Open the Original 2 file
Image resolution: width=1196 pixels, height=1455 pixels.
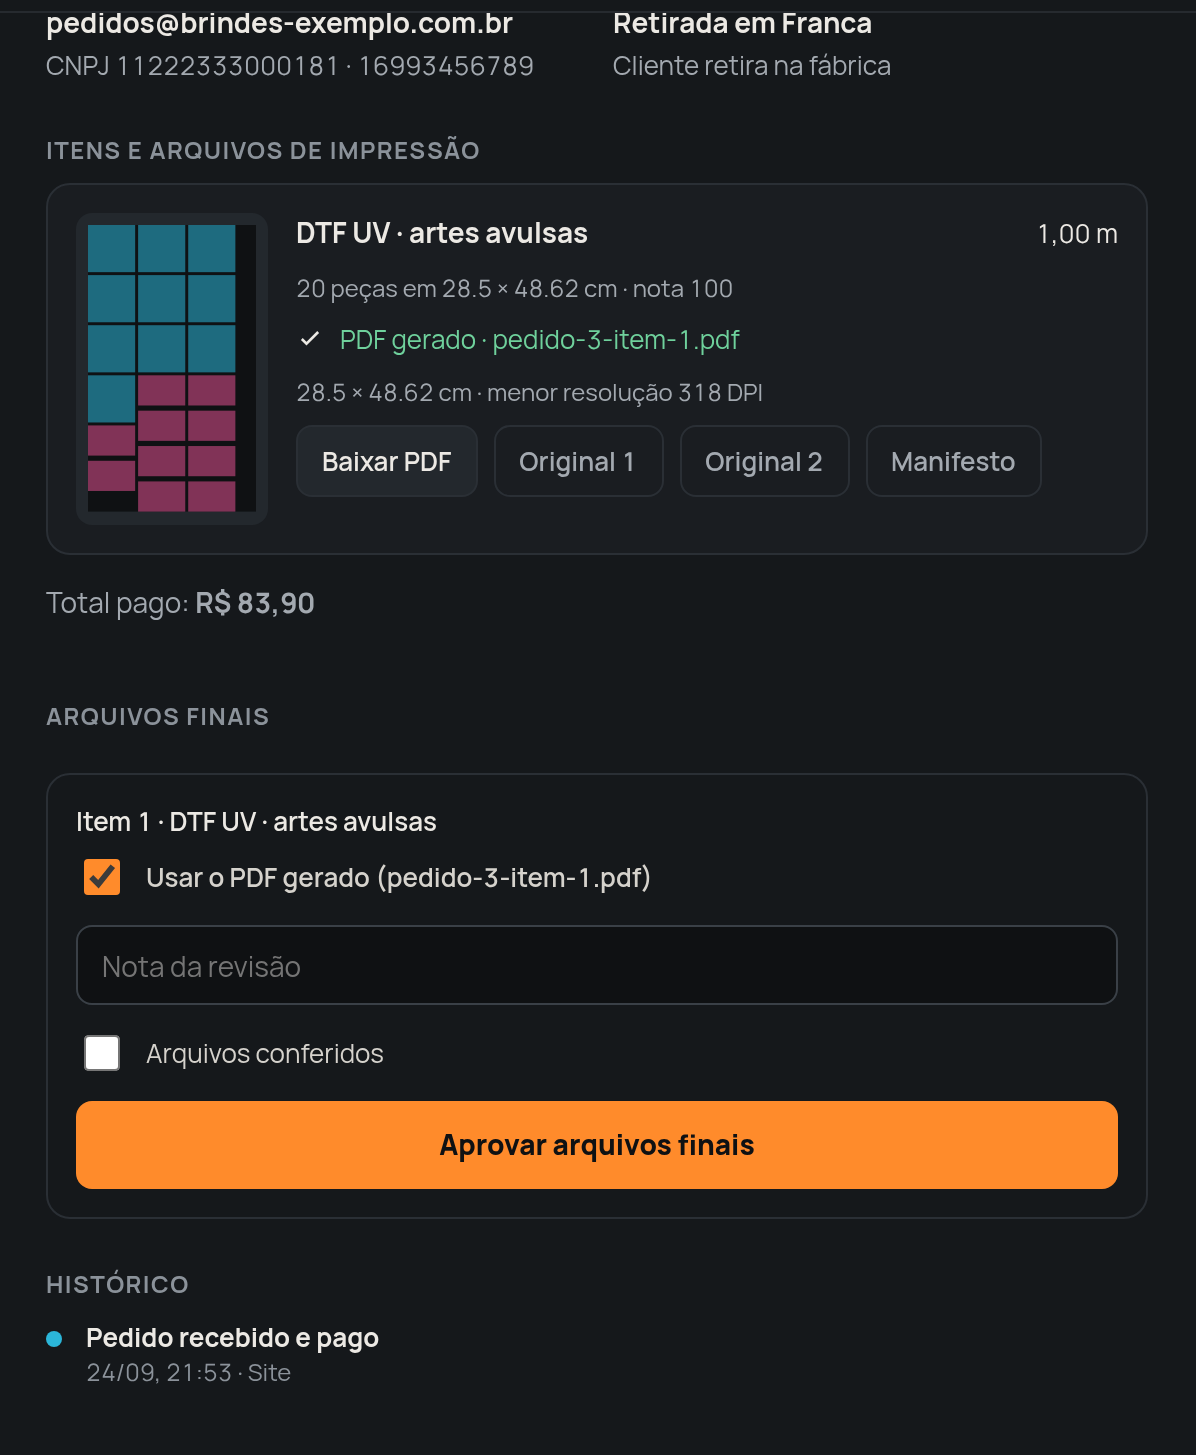point(764,461)
